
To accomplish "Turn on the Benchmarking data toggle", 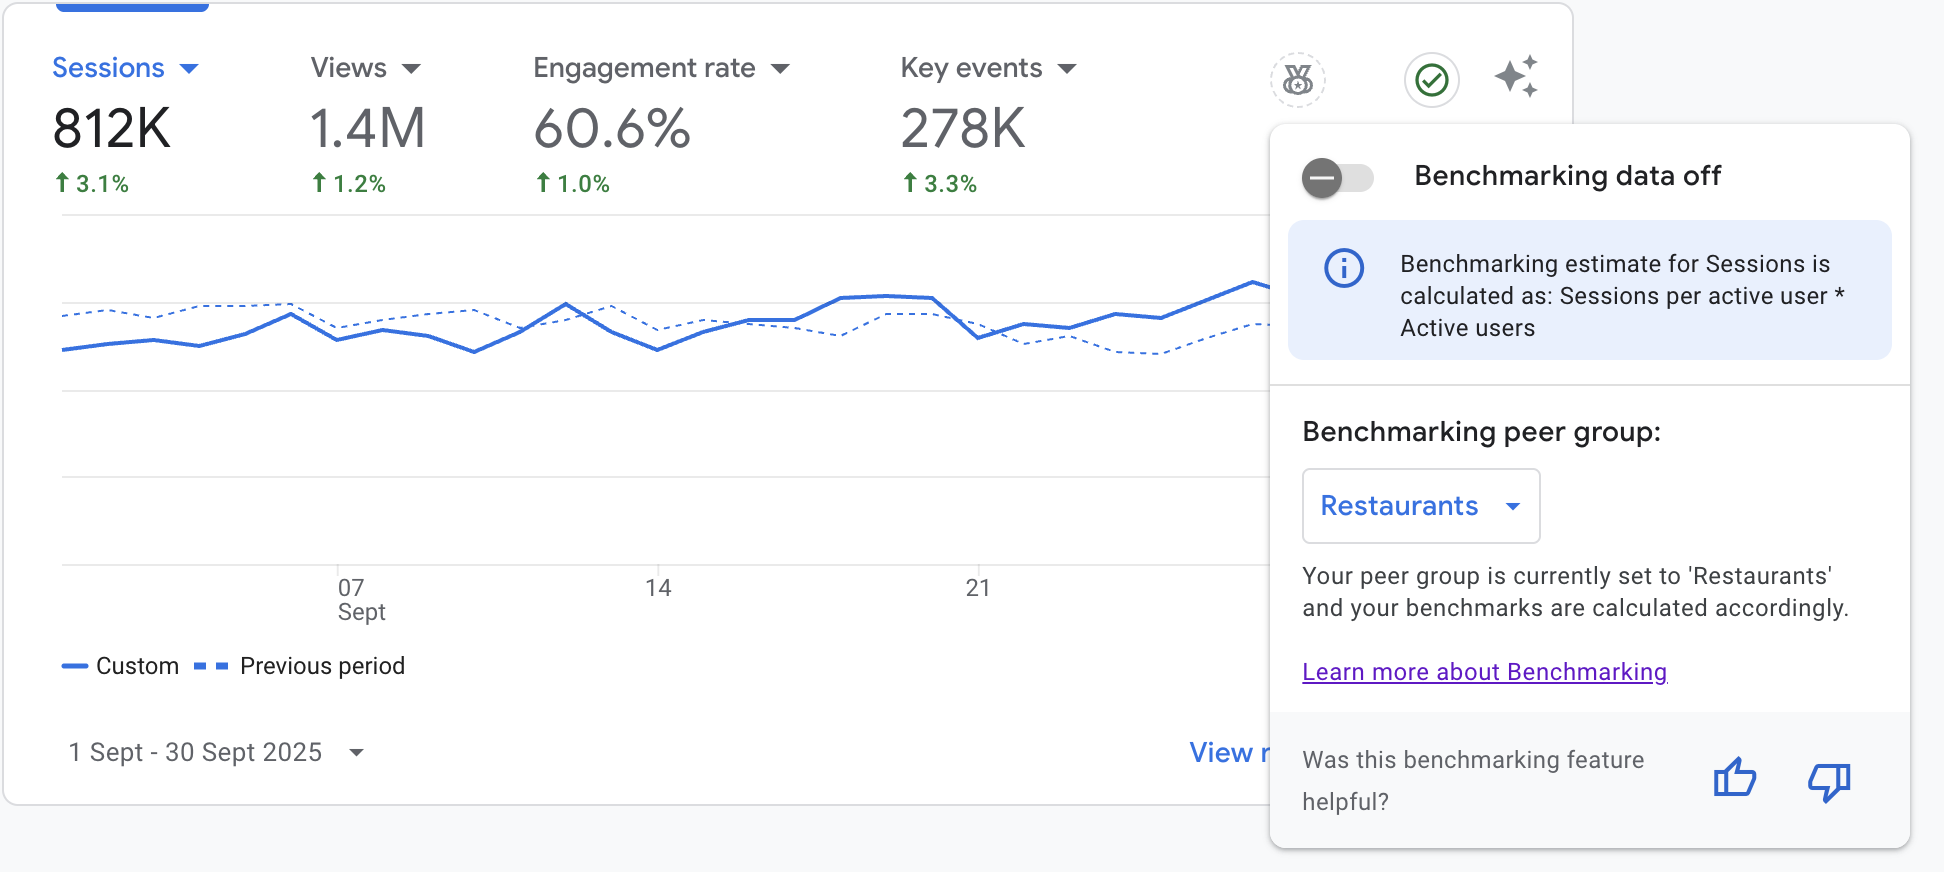I will pos(1338,178).
